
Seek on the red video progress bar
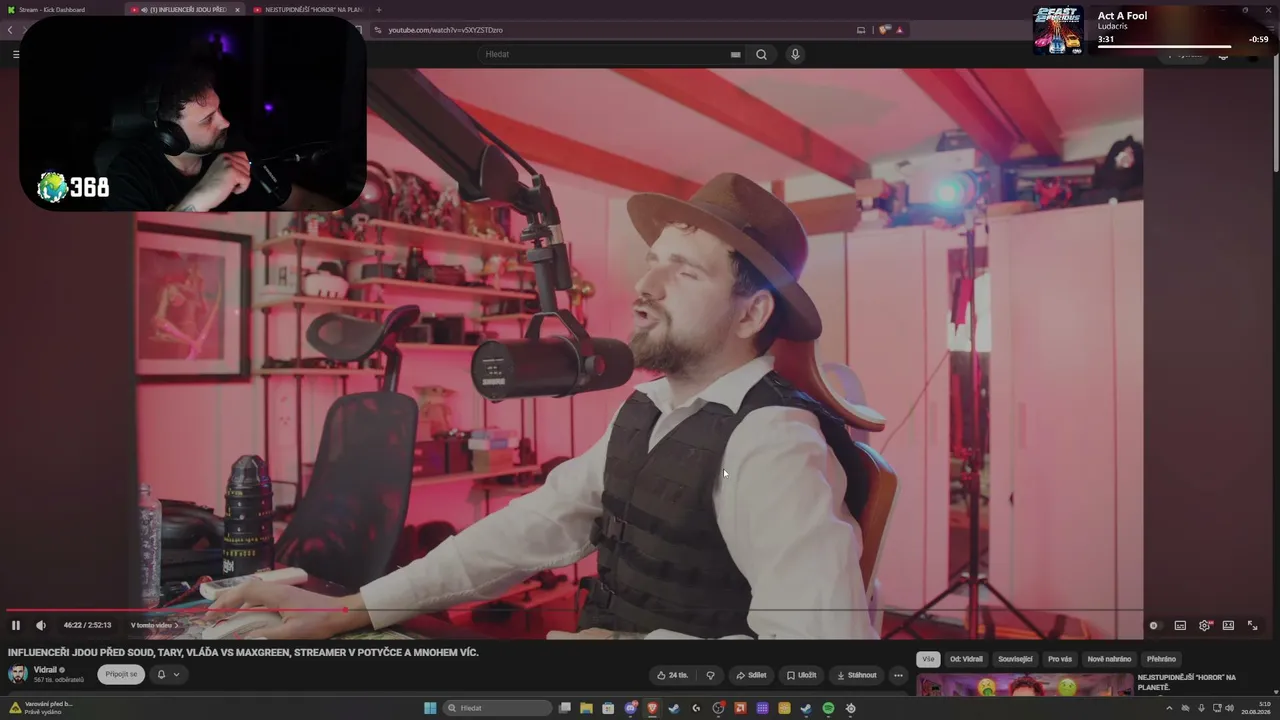[575, 609]
